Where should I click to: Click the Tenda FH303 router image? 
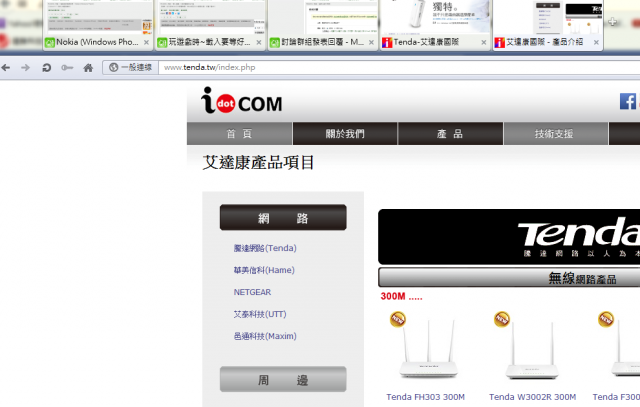pos(428,350)
